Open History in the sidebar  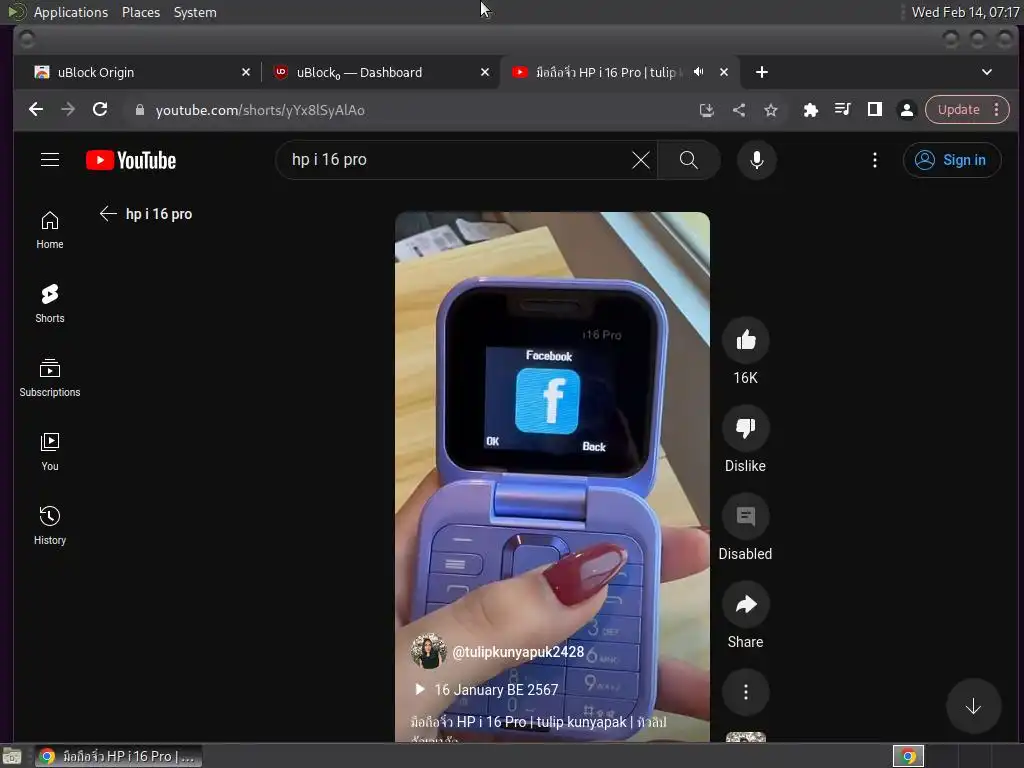(50, 526)
